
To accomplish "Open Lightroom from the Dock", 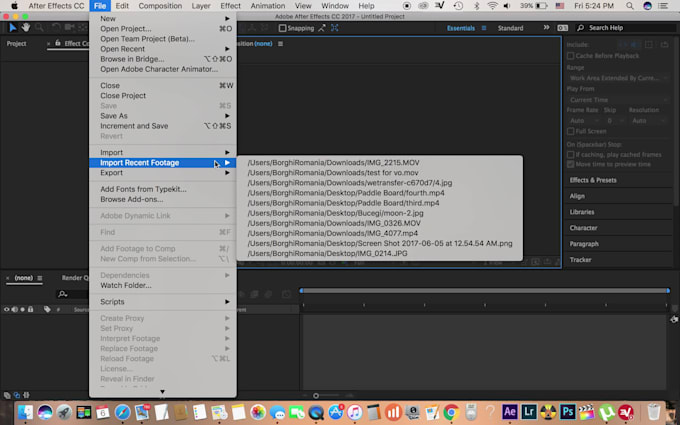I will click(529, 411).
